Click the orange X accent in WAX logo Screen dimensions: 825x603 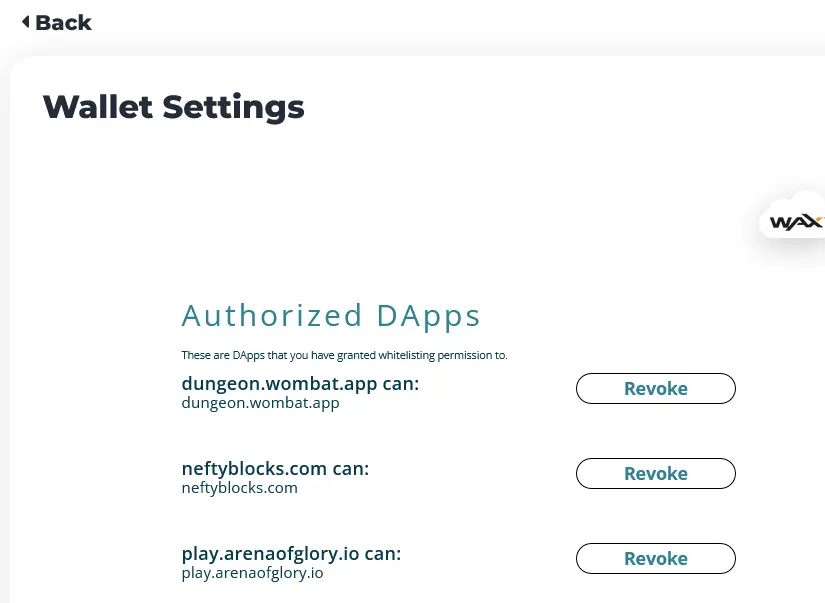[817, 221]
